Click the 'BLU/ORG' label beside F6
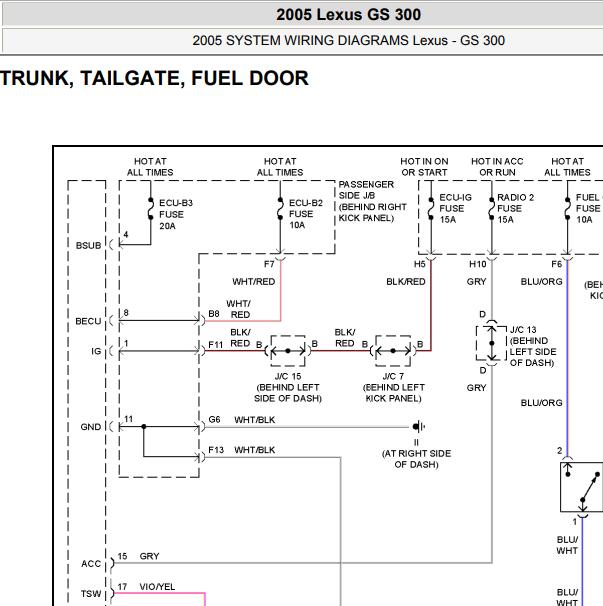Image resolution: width=603 pixels, height=606 pixels. (x=542, y=282)
